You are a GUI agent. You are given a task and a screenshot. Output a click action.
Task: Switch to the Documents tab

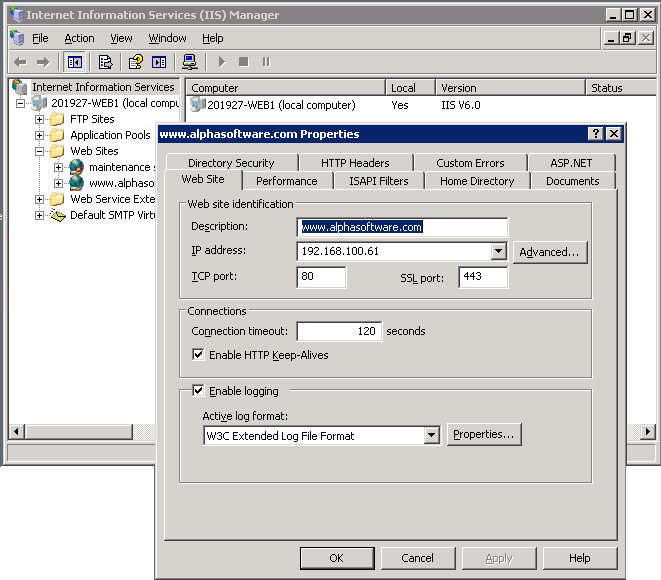click(x=572, y=181)
